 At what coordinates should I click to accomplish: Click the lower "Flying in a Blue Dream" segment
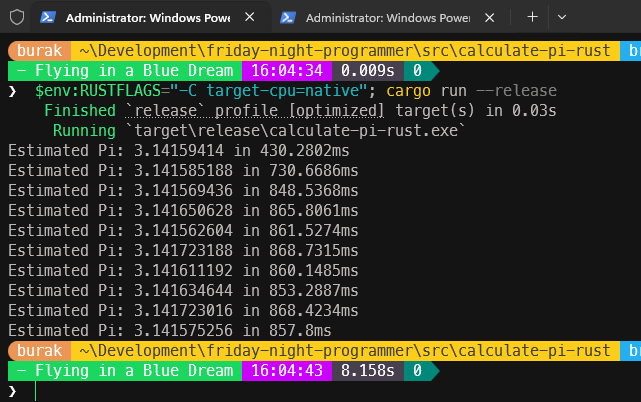124,371
